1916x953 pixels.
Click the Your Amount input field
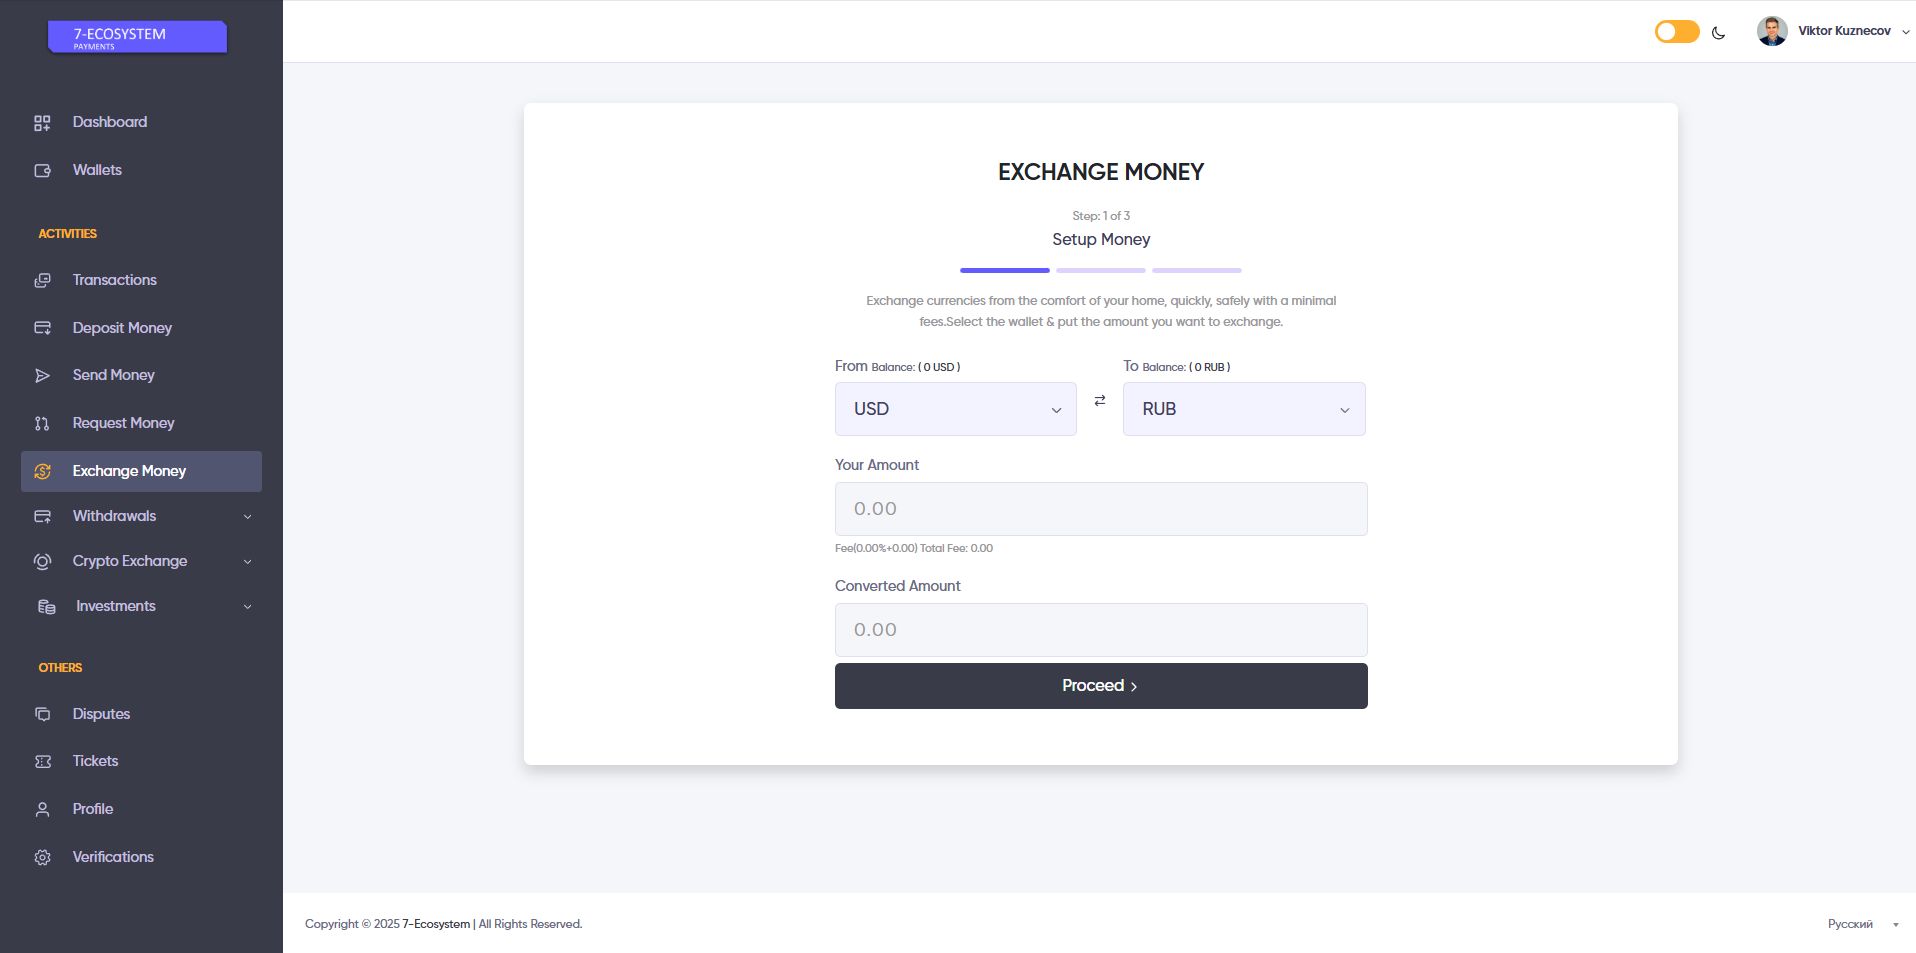click(x=1100, y=509)
